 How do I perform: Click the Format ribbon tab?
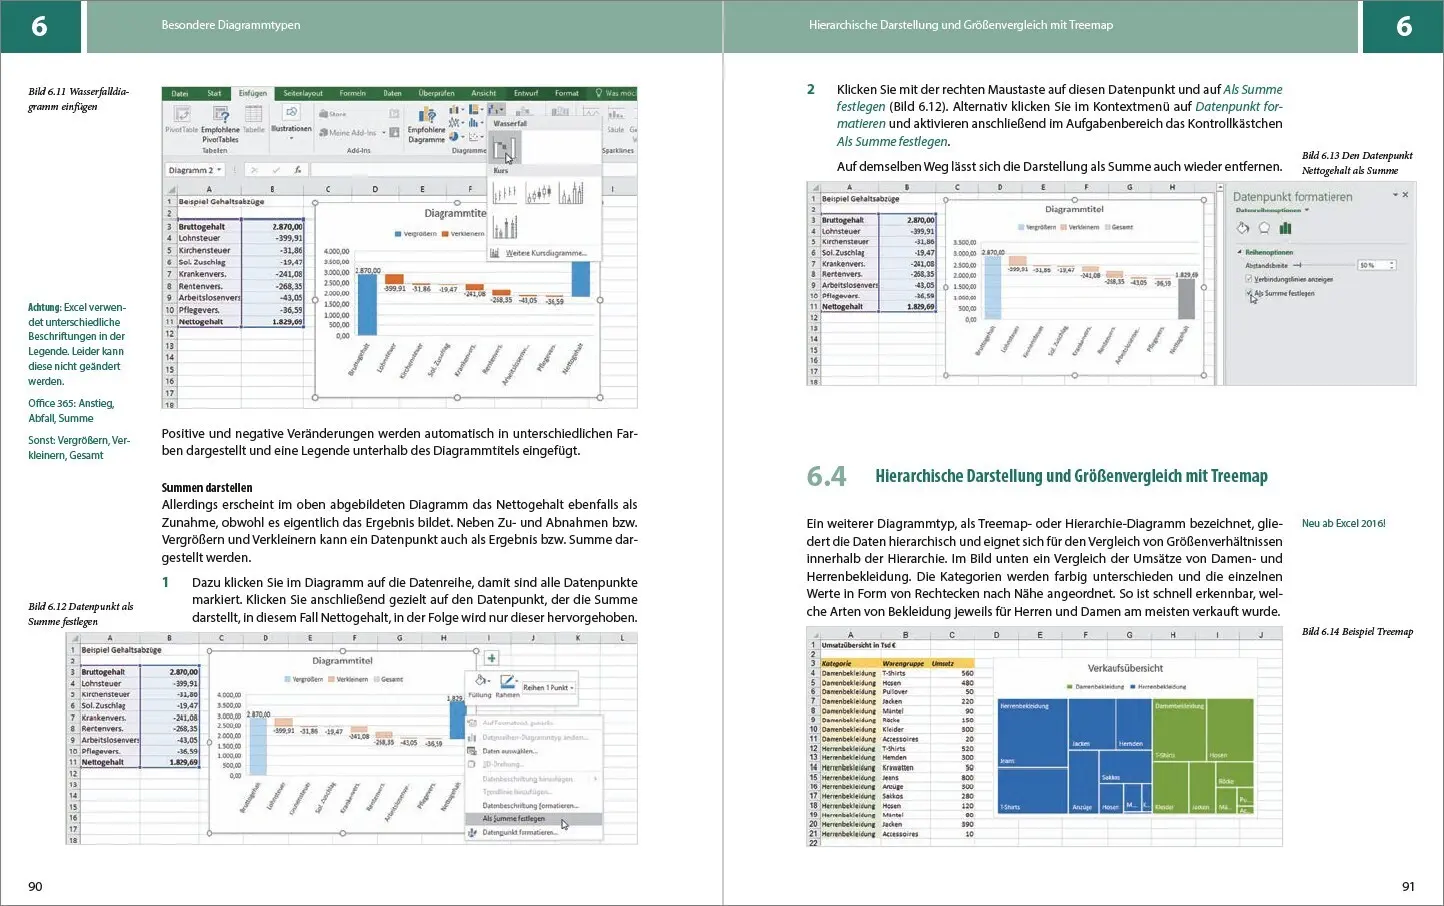tap(567, 93)
